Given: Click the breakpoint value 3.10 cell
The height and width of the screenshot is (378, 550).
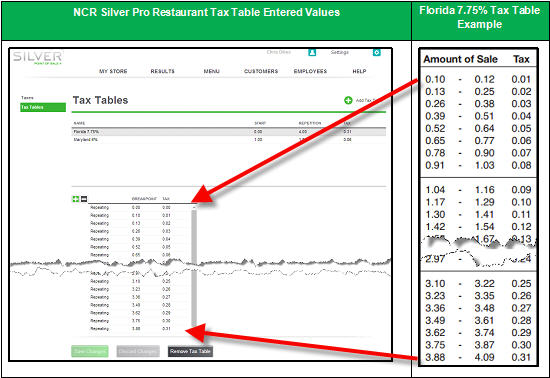Looking at the screenshot, I should pyautogui.click(x=136, y=281).
